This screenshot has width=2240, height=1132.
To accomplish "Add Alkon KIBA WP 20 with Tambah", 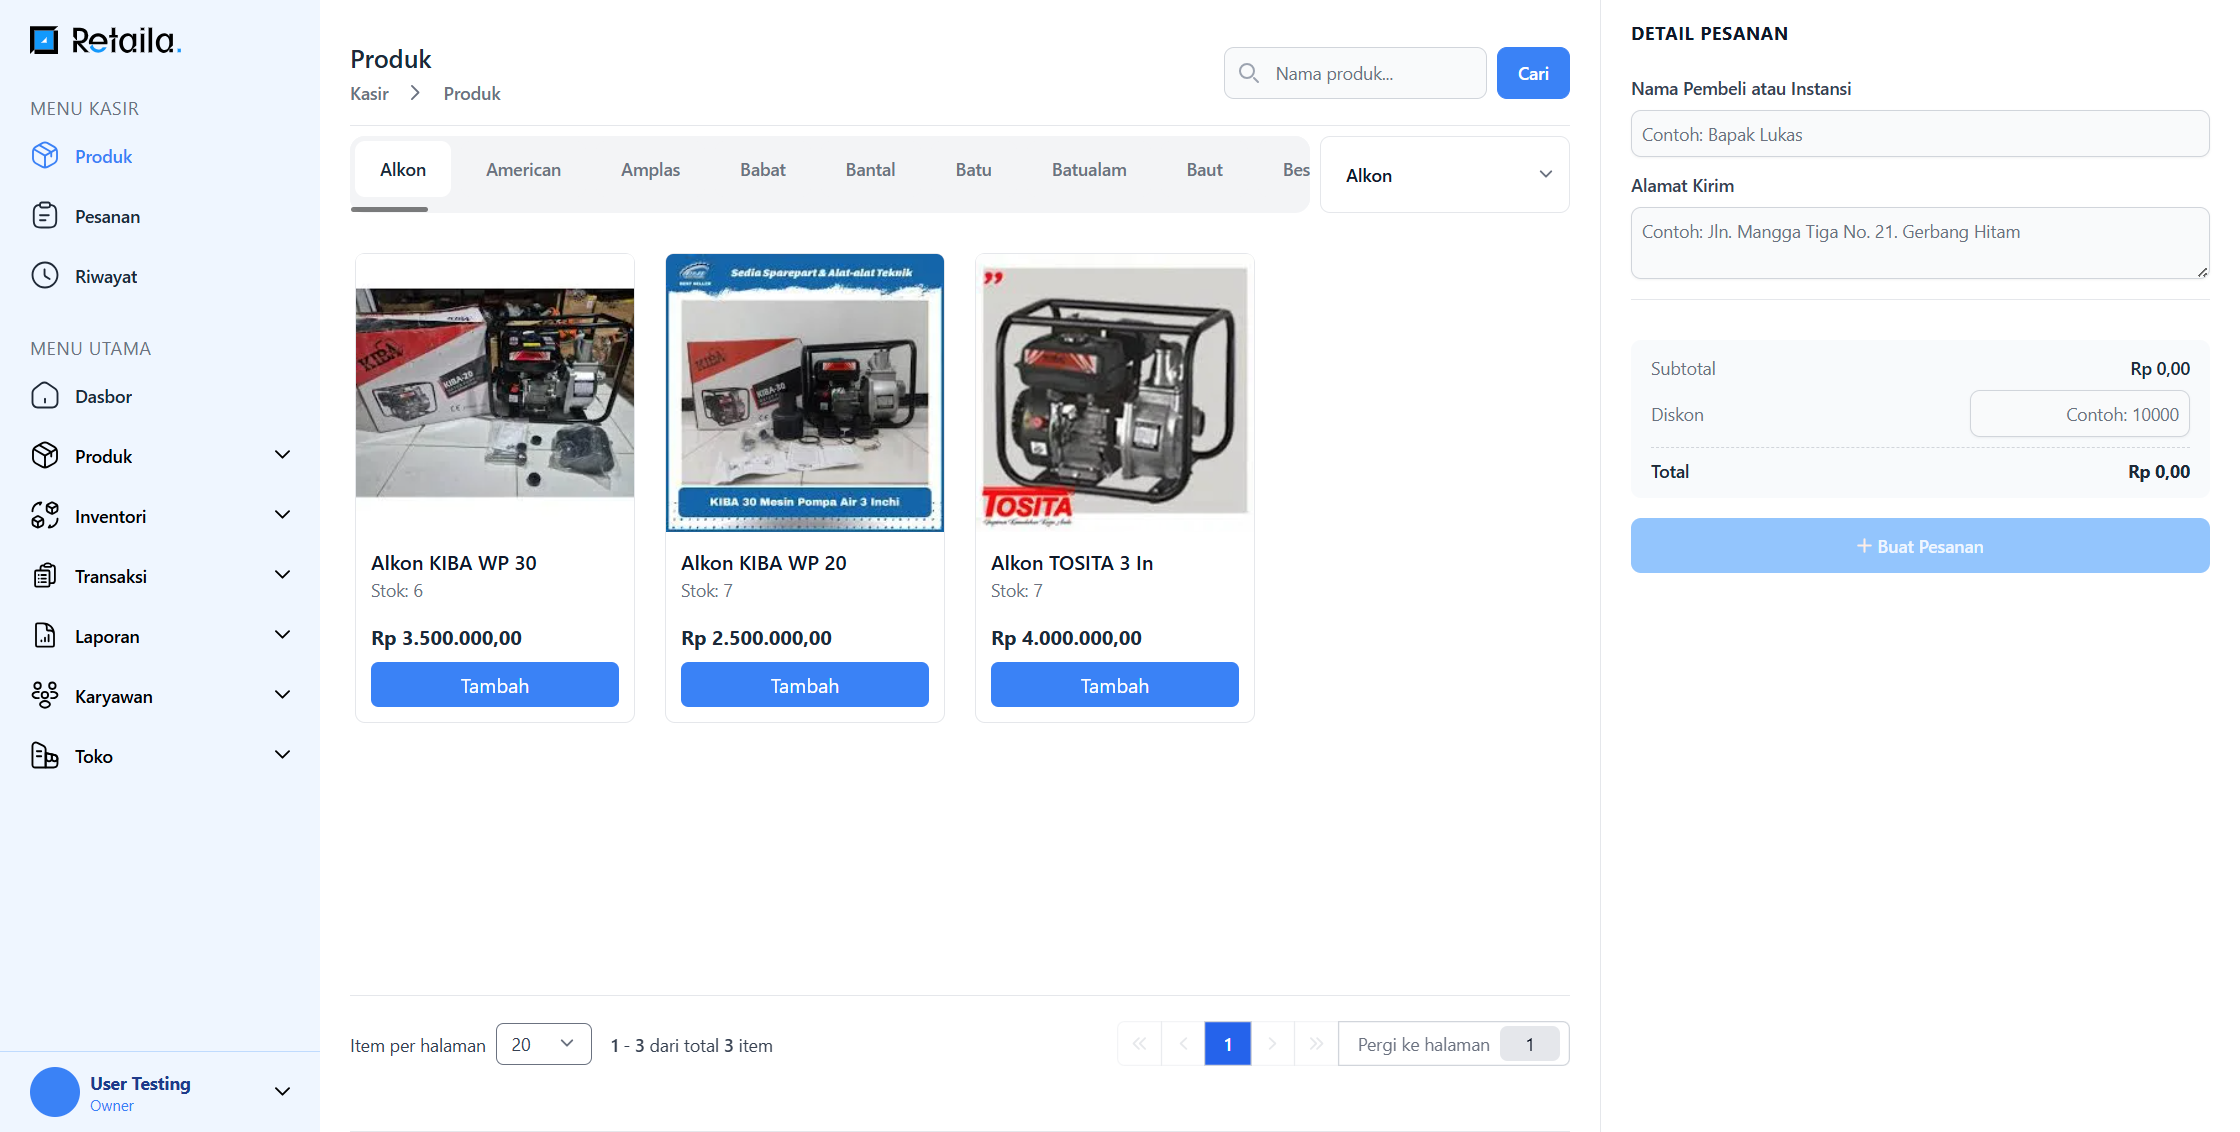I will coord(804,685).
